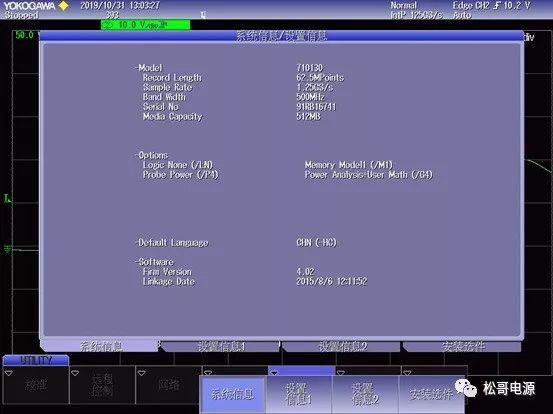This screenshot has width=553, height=414.
Task: Switch to the 设置信息1 tab in the dialog
Action: pos(221,346)
